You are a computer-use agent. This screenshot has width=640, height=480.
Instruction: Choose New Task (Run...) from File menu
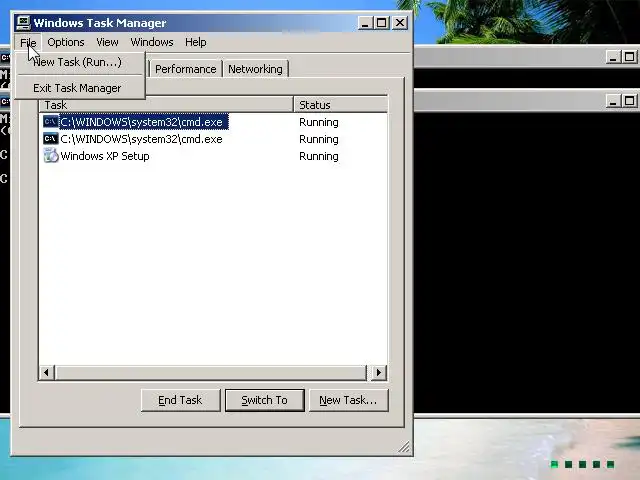(x=80, y=62)
